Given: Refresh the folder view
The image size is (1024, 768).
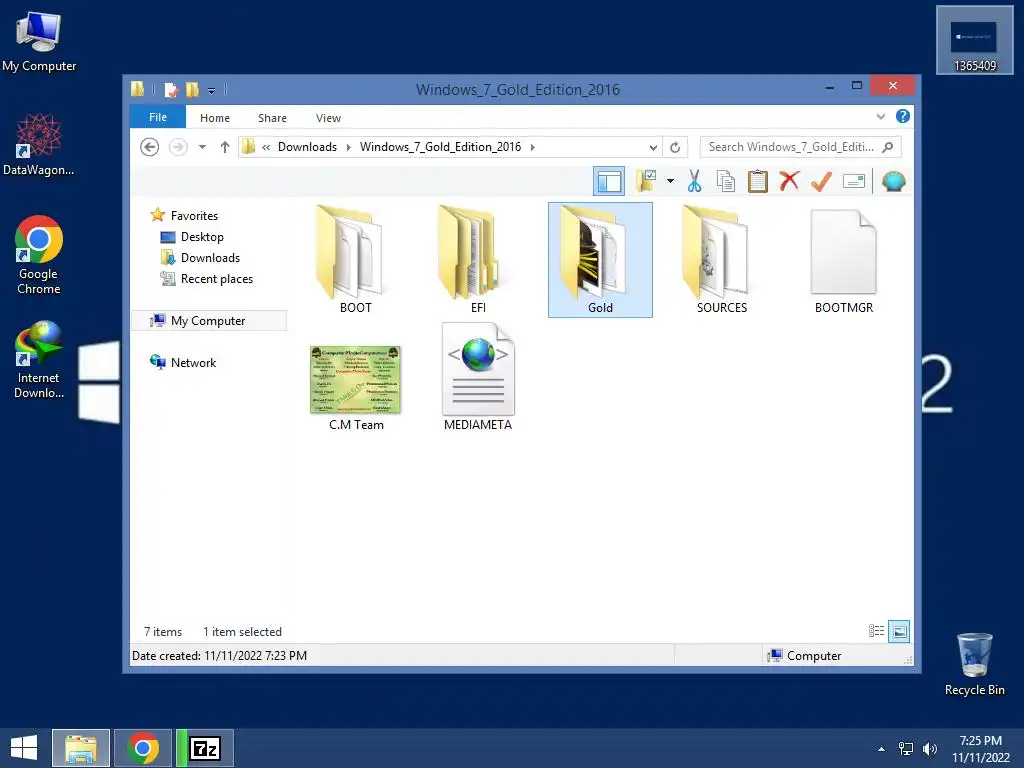Looking at the screenshot, I should click(675, 147).
